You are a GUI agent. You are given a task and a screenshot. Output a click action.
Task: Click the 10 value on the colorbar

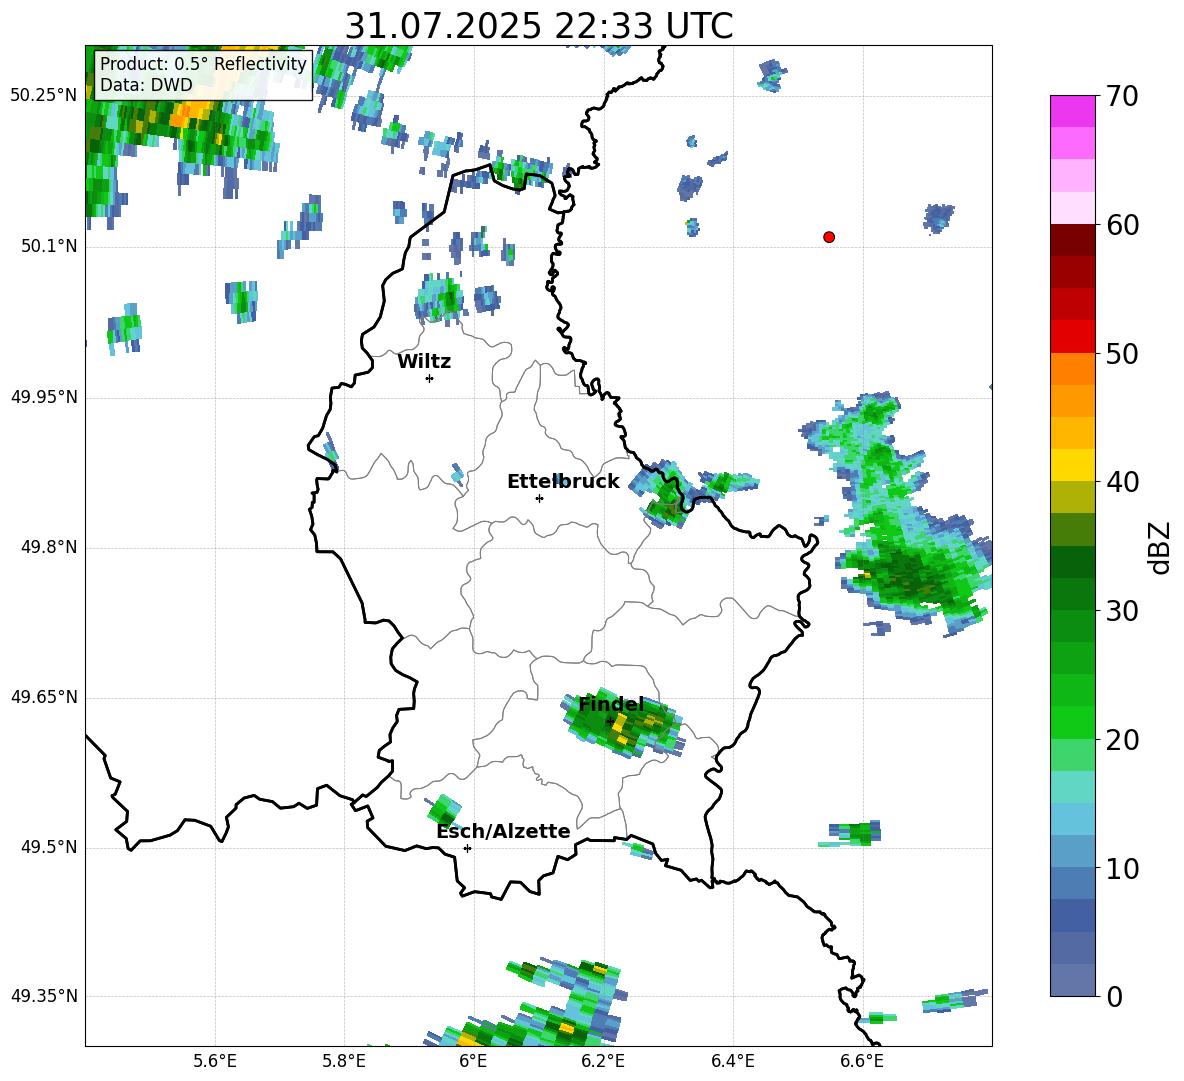[x=1121, y=868]
